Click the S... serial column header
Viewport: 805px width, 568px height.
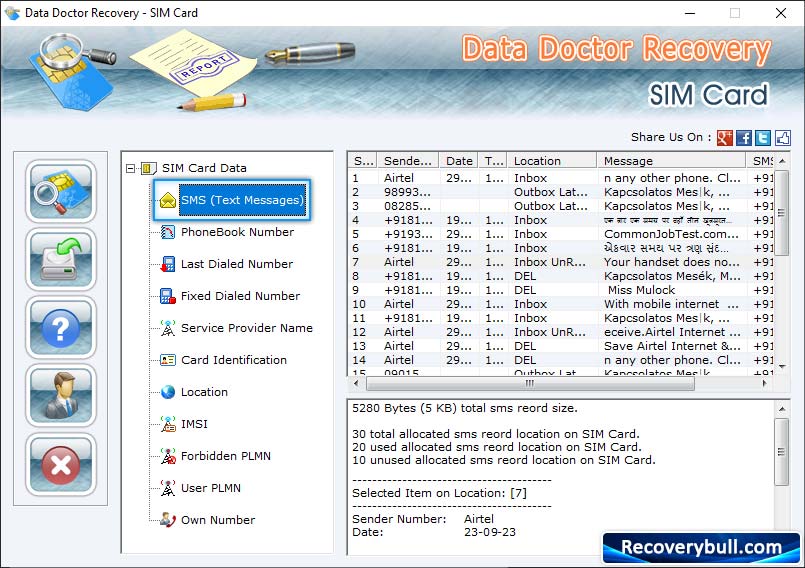tap(363, 161)
